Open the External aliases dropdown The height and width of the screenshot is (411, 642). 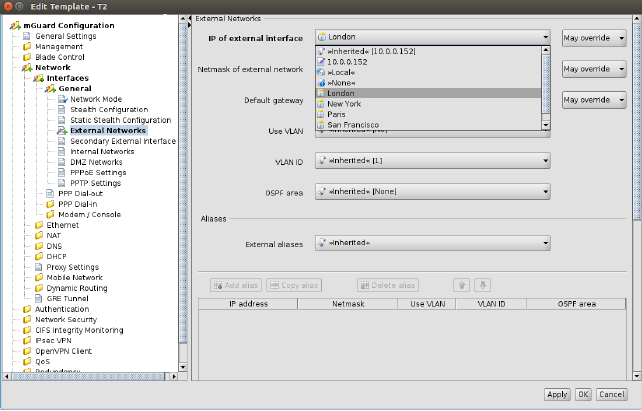coord(433,242)
